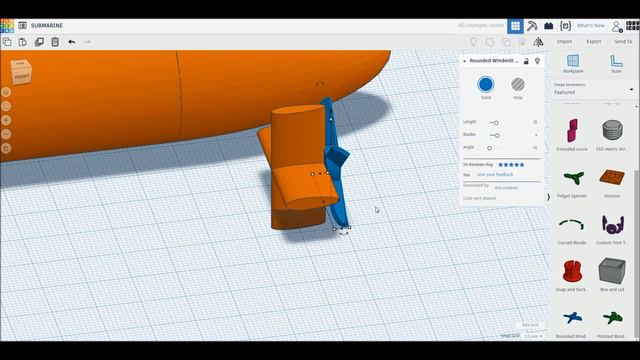The image size is (640, 360).
Task: Click the Redo arrow
Action: [87, 42]
